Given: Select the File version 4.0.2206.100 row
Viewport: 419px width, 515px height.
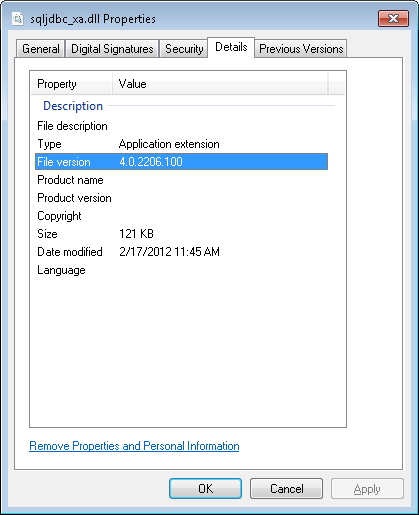Looking at the screenshot, I should (181, 162).
